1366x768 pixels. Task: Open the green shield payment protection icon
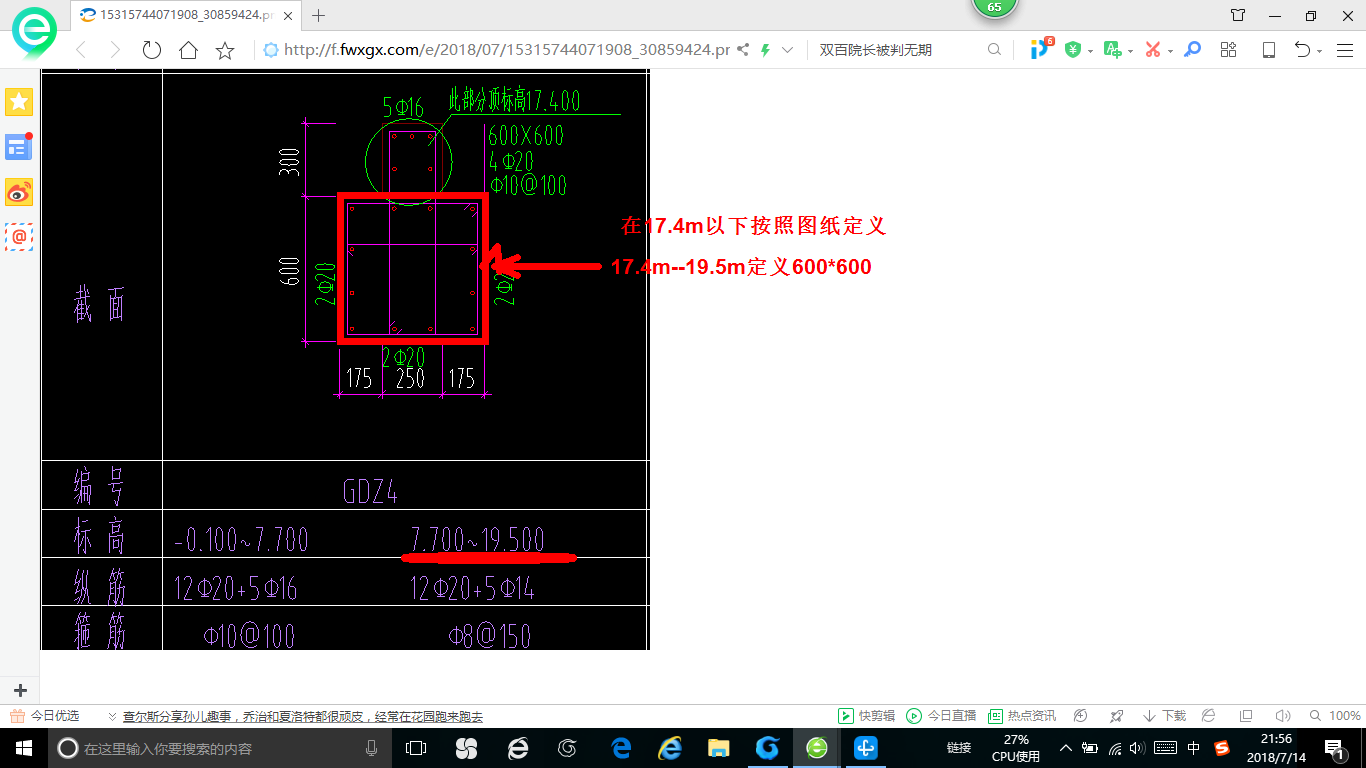tap(1073, 50)
